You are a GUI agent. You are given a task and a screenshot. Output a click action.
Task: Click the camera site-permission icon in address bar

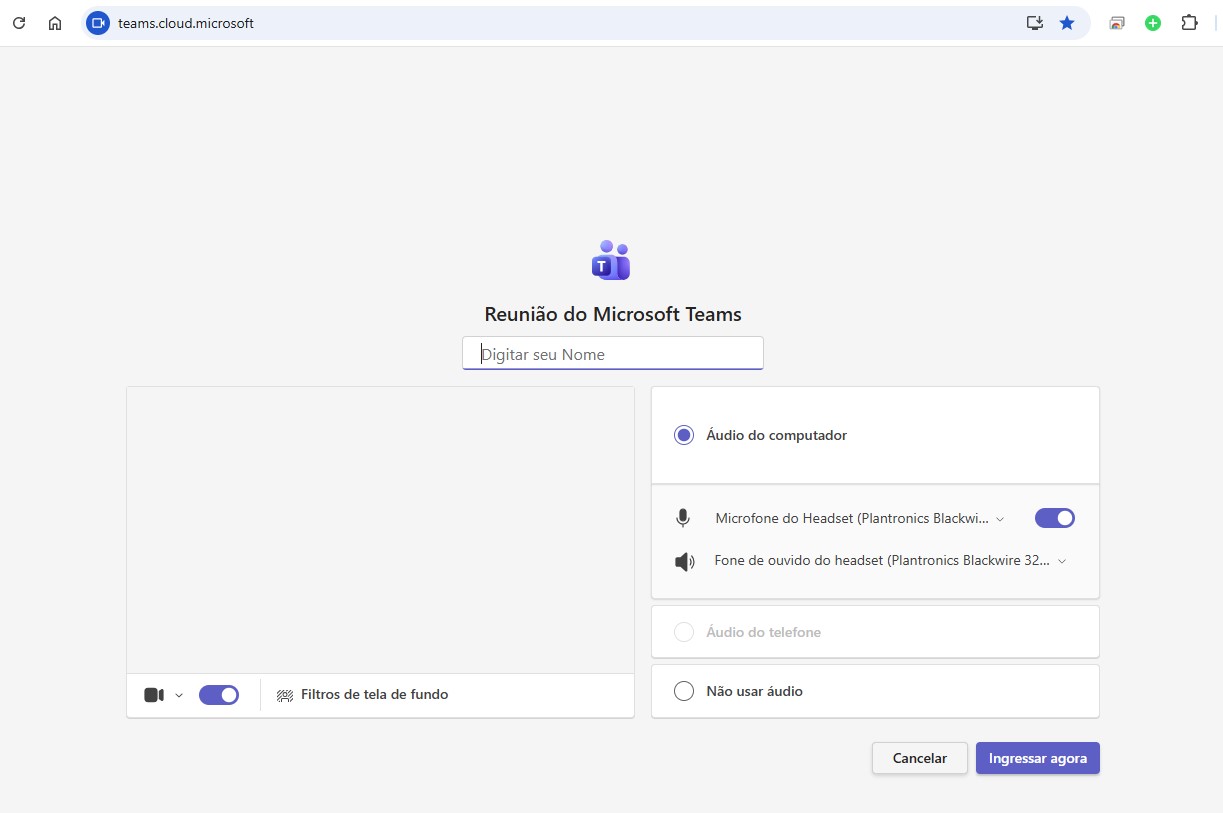pyautogui.click(x=97, y=22)
